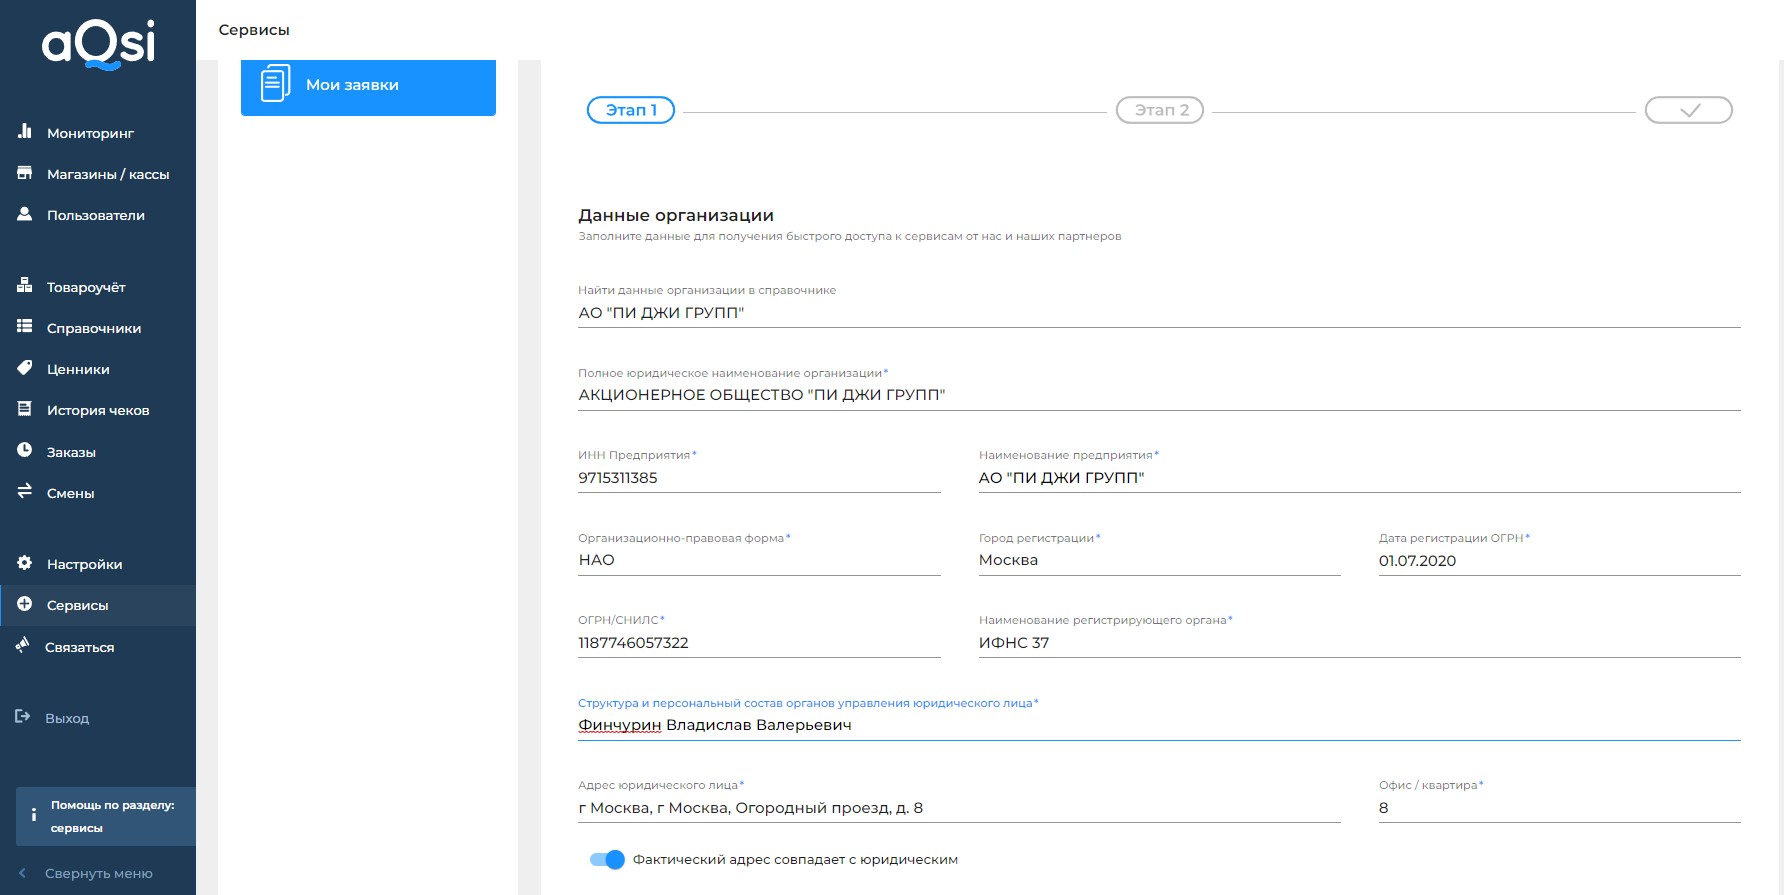The height and width of the screenshot is (895, 1784).
Task: Click the Дата регистрации ОГРН field
Action: (1558, 561)
